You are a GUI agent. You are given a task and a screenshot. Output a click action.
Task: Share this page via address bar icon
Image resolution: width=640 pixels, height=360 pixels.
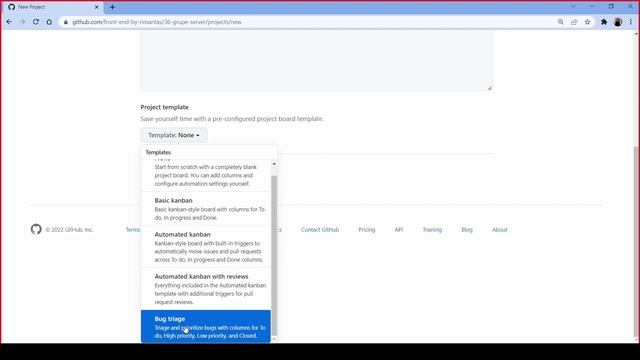point(574,22)
